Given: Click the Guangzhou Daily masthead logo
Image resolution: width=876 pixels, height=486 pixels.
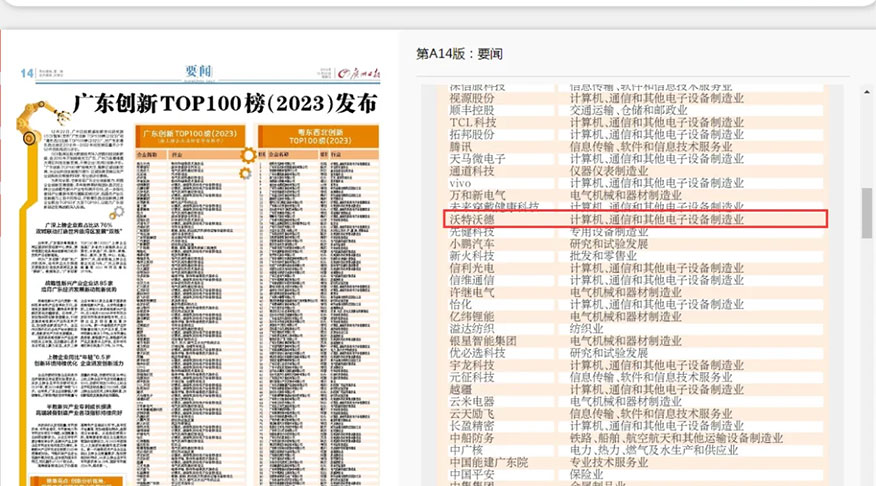Looking at the screenshot, I should click(x=359, y=73).
